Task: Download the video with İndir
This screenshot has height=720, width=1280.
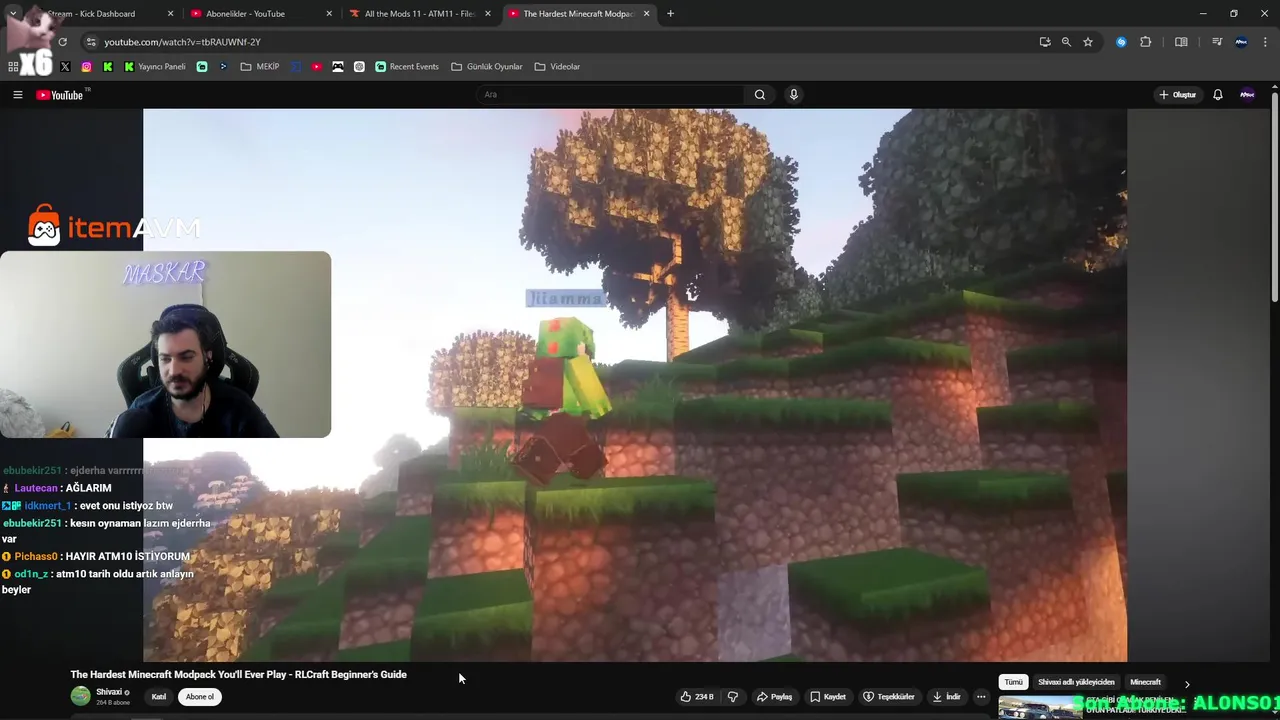Action: pos(946,697)
